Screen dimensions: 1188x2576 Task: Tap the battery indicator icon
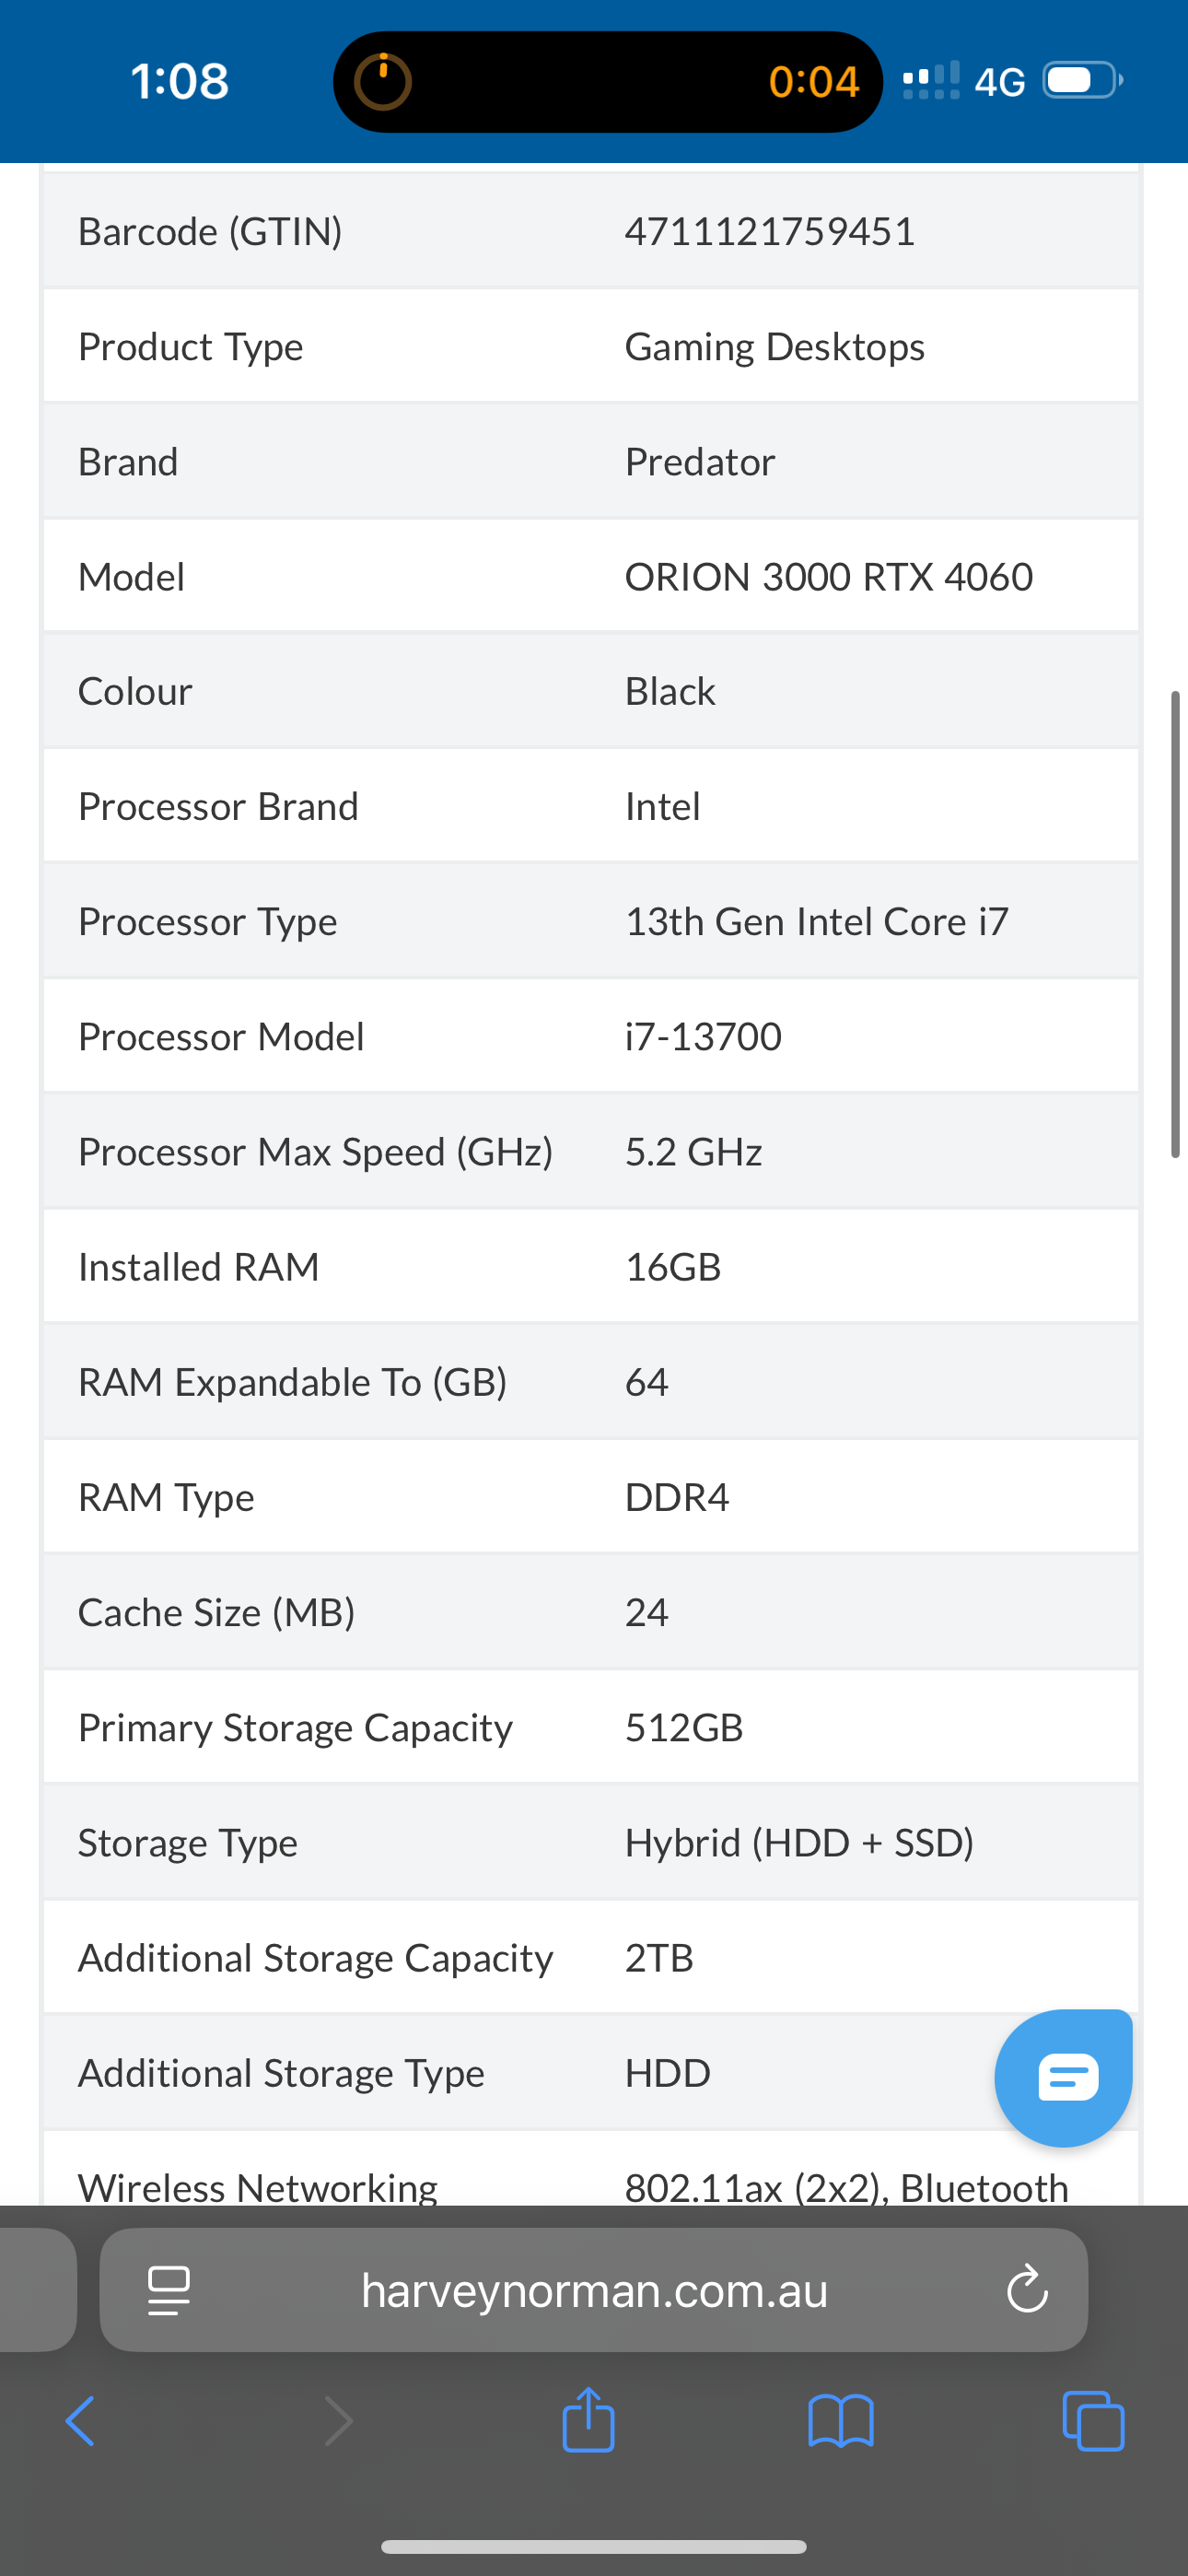[x=1082, y=80]
